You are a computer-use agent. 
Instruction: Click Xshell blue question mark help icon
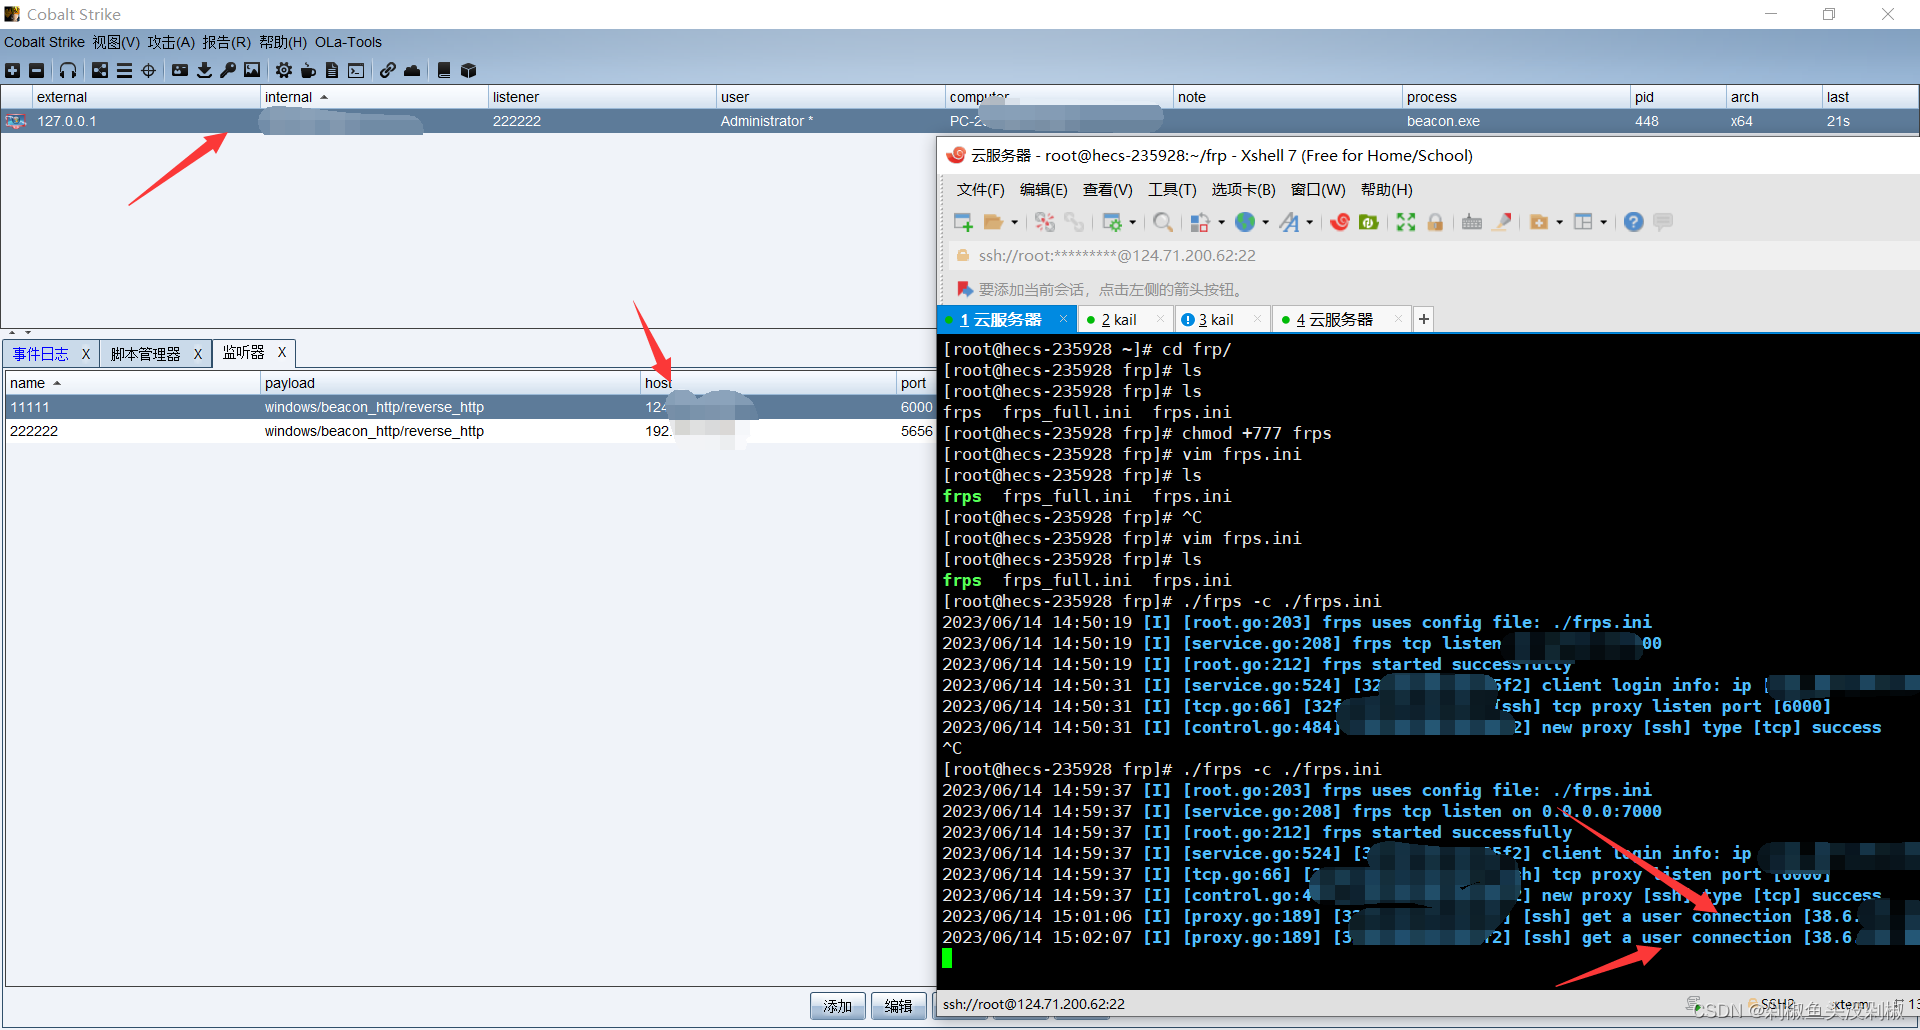pos(1633,222)
